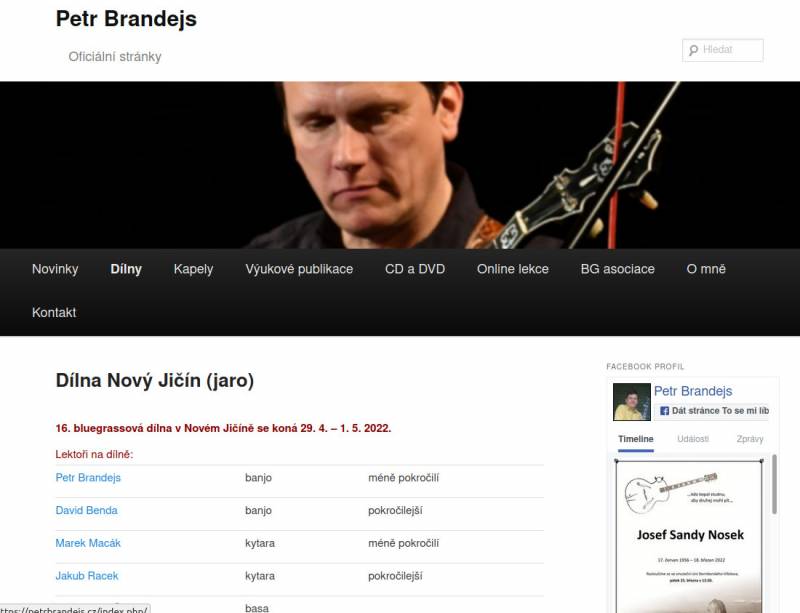Select the Timeline tab

[636, 439]
